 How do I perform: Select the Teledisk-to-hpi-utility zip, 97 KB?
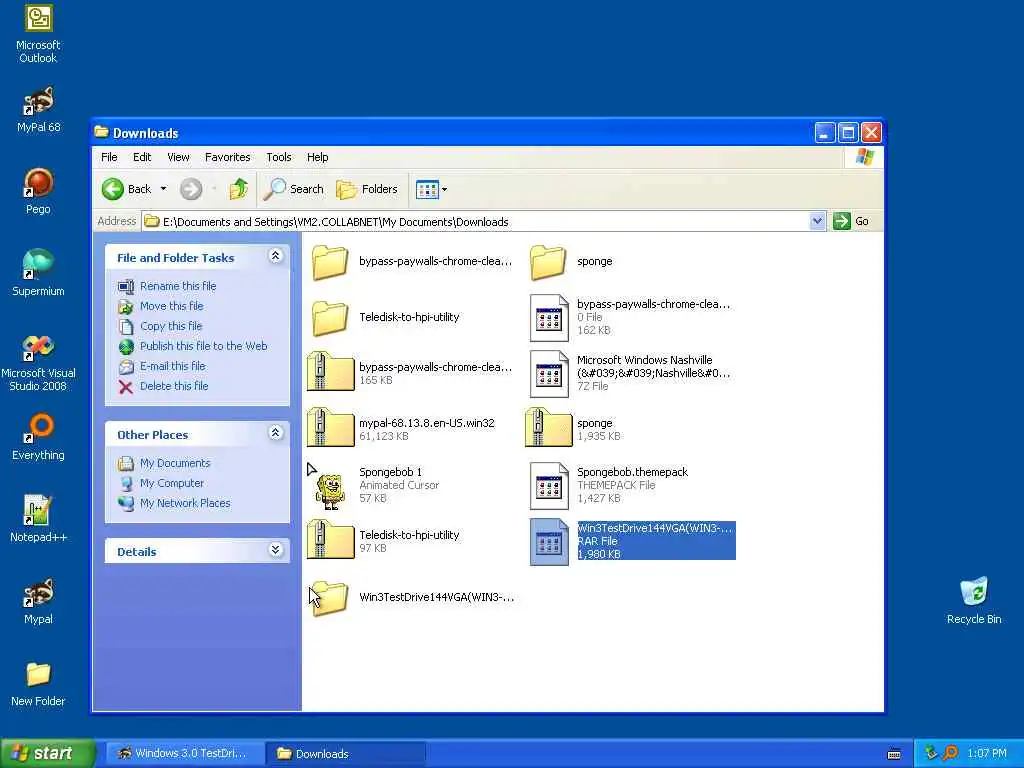(x=384, y=541)
